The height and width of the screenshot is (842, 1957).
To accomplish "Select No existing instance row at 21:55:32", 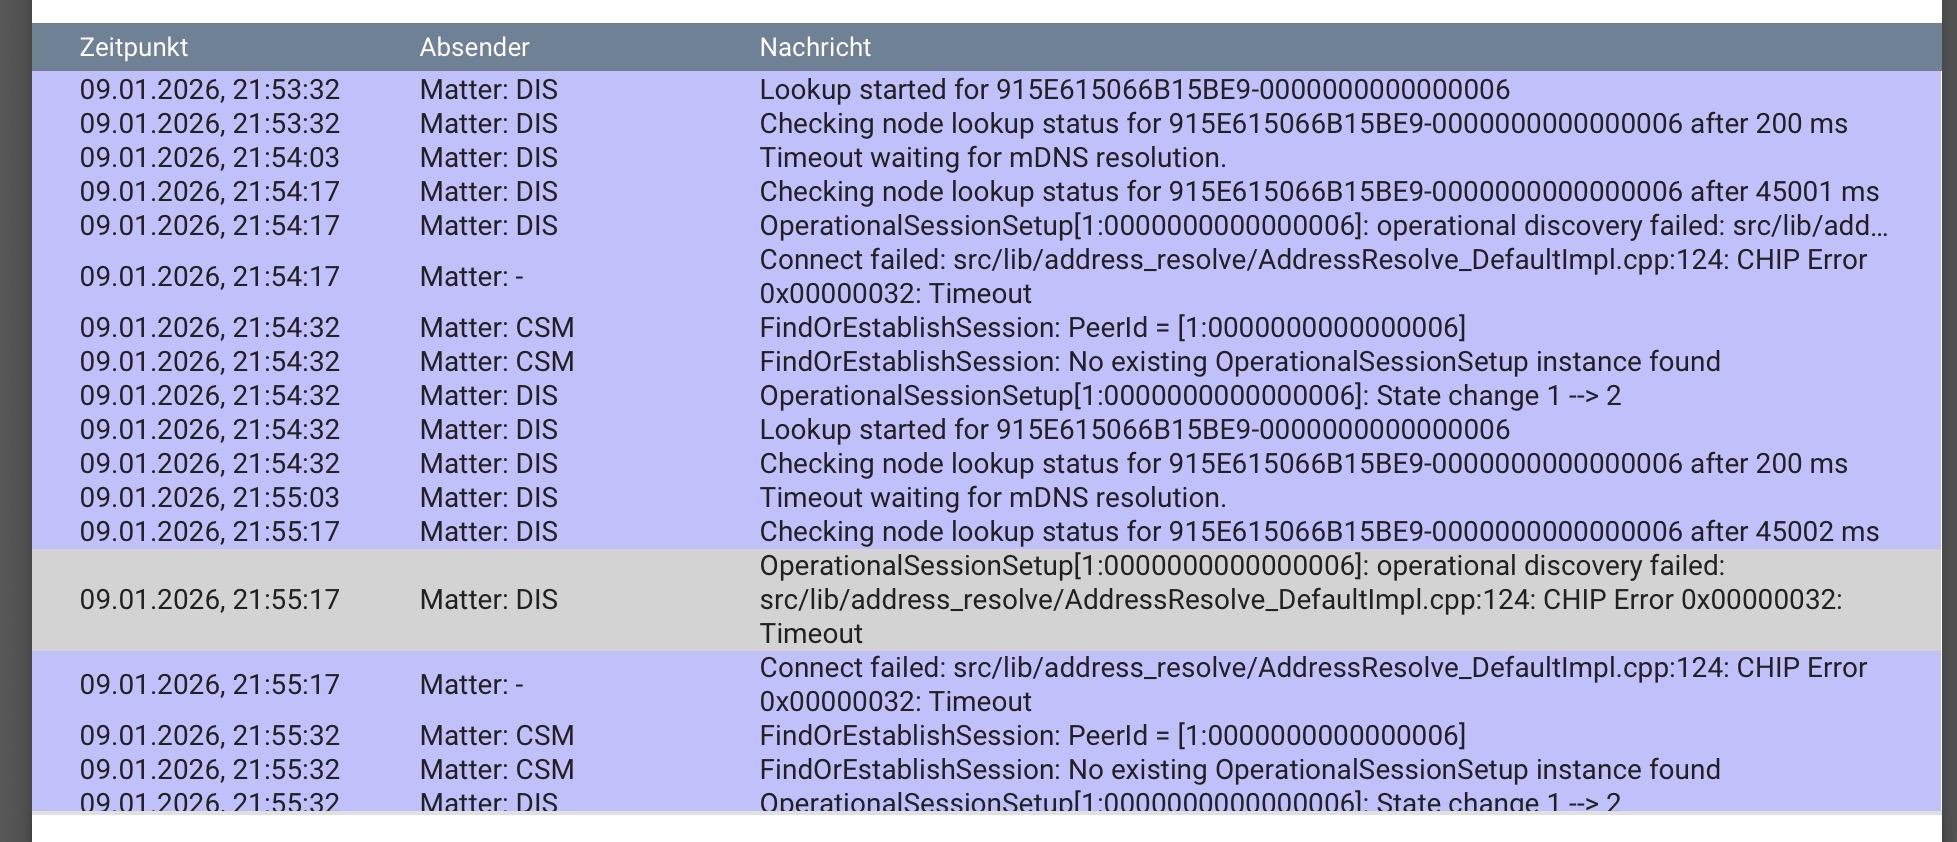I will coord(1239,770).
